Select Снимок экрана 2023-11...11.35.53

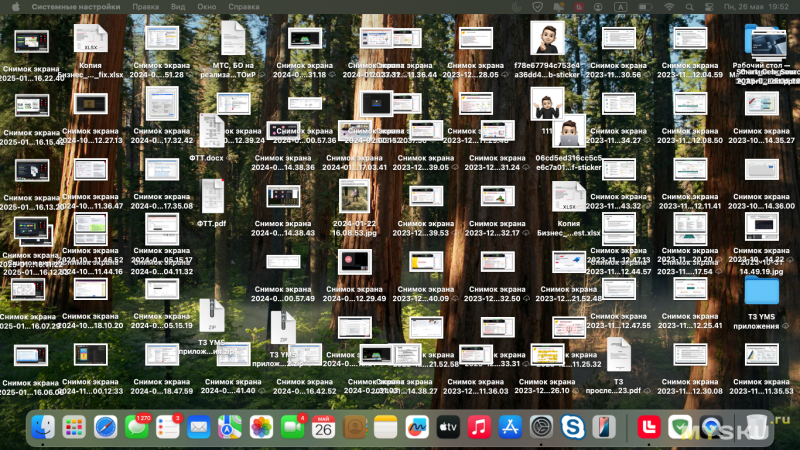click(761, 355)
